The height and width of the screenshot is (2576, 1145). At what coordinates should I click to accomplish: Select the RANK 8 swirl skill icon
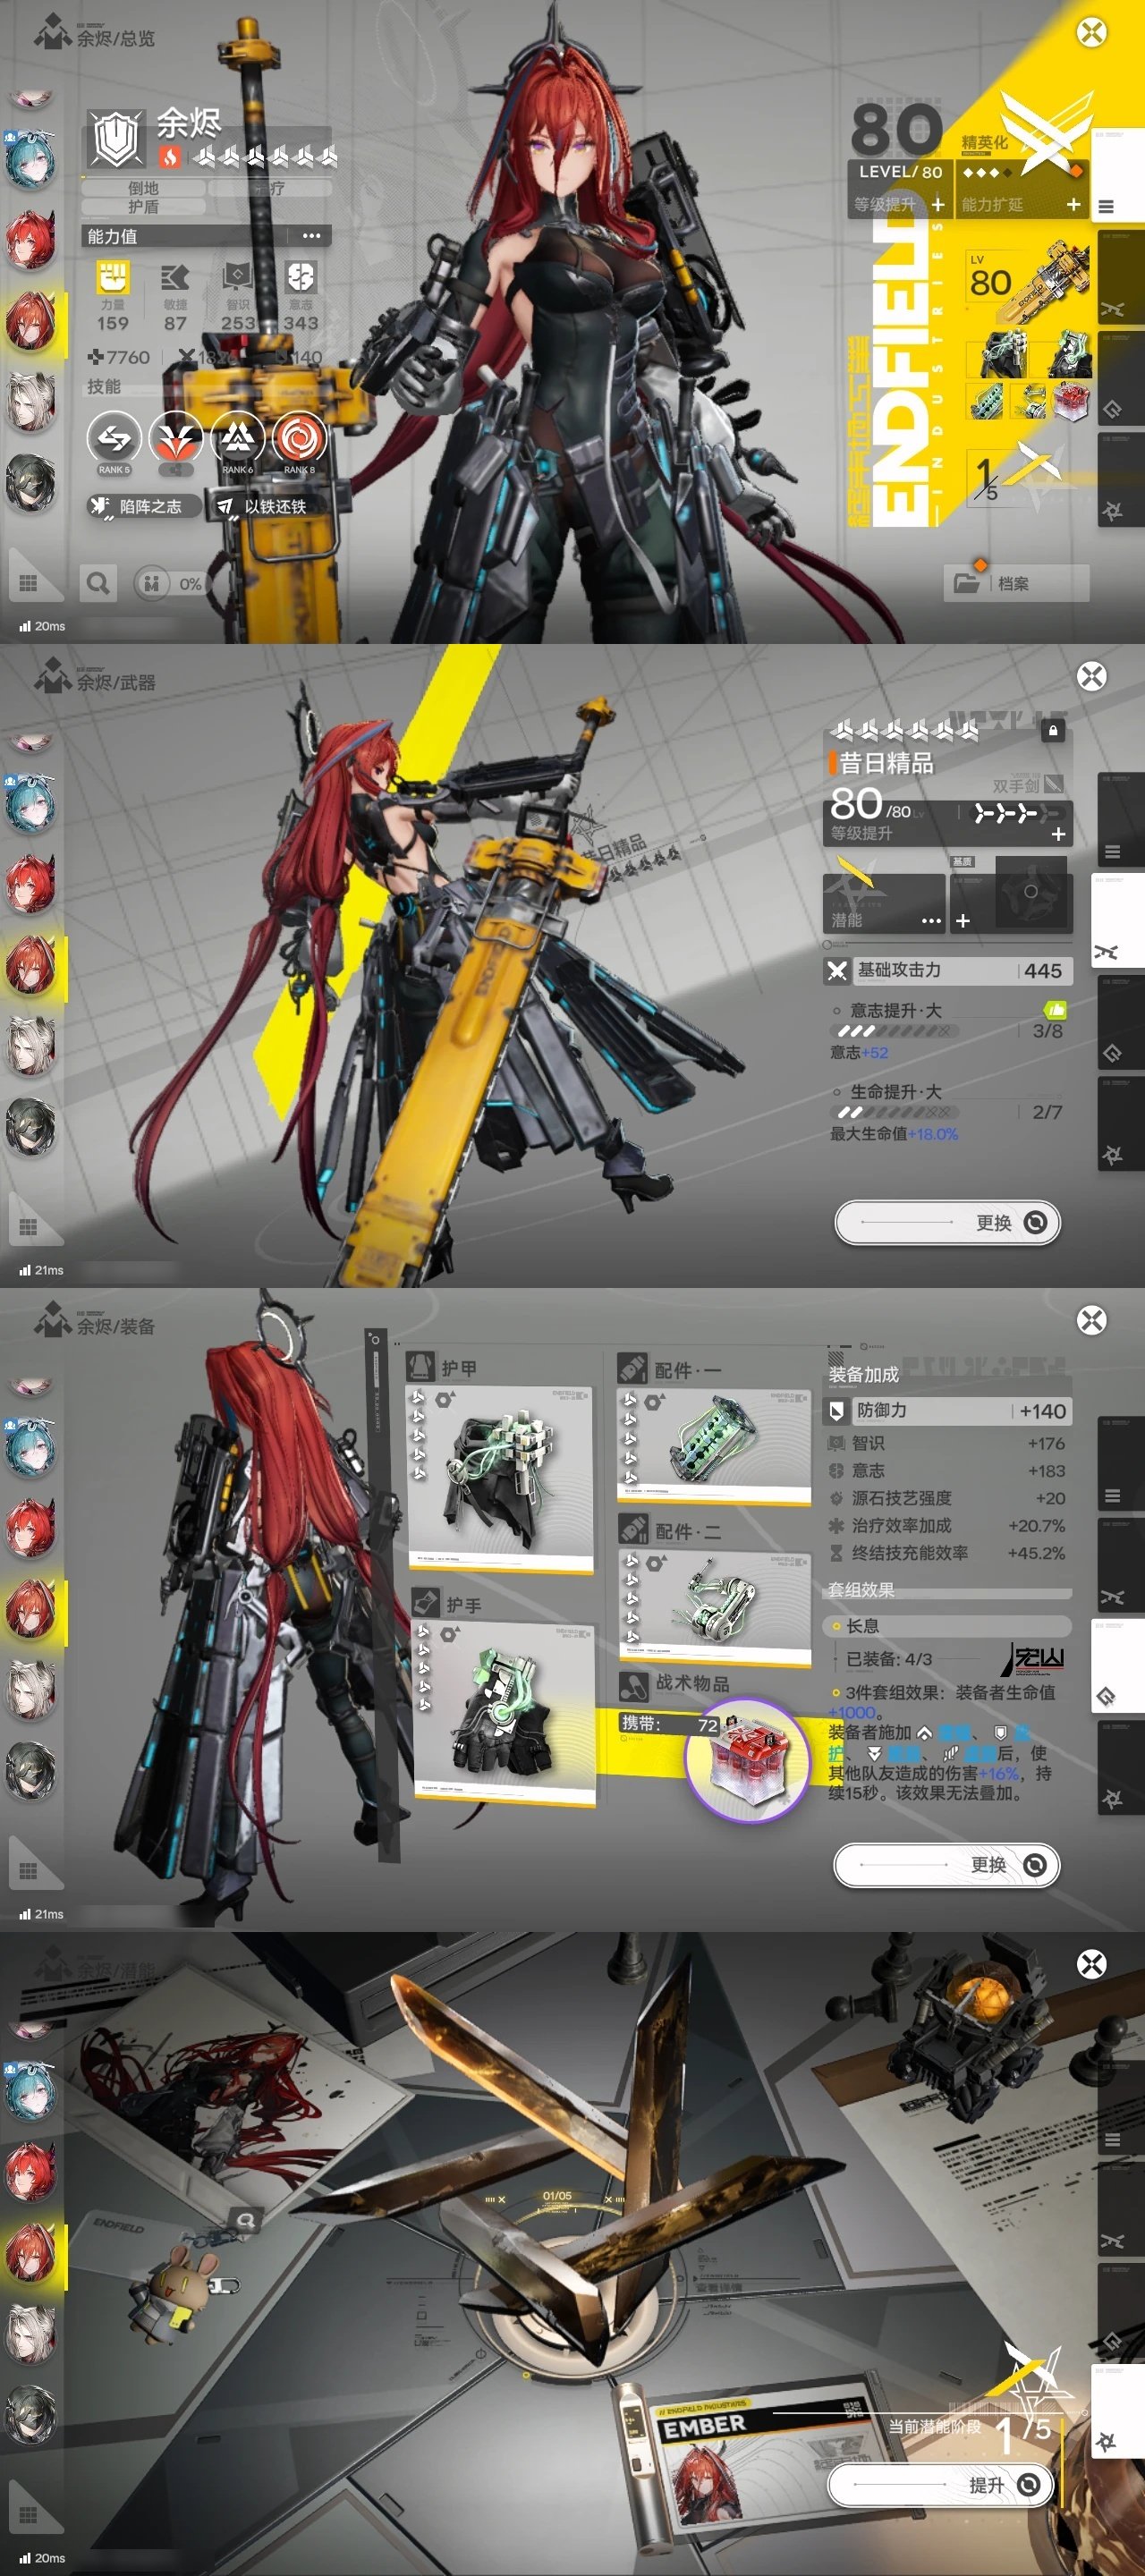(299, 438)
